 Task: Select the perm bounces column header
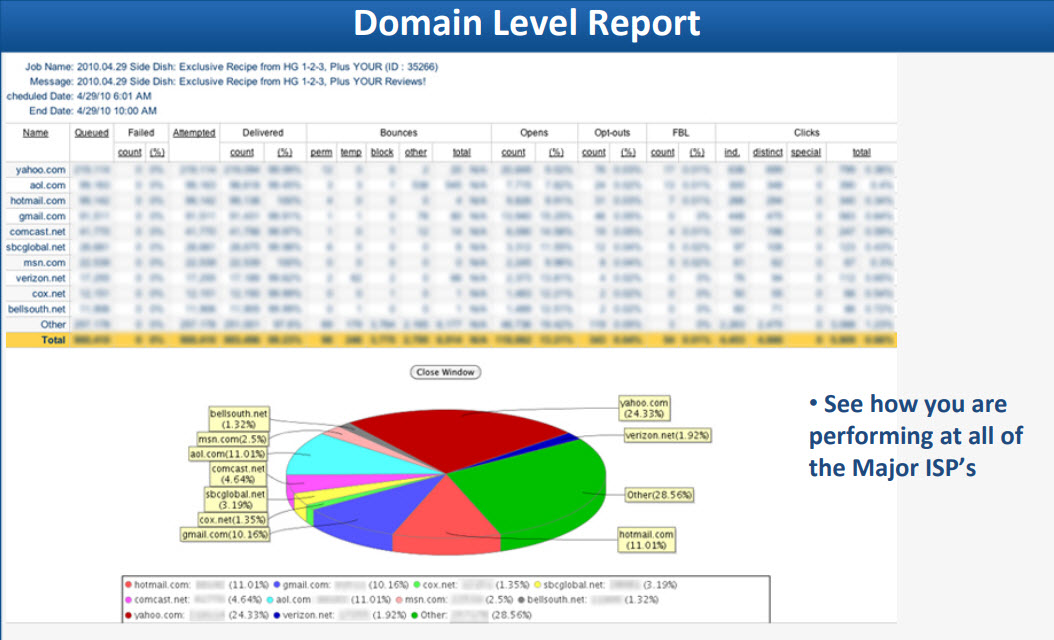coord(323,153)
